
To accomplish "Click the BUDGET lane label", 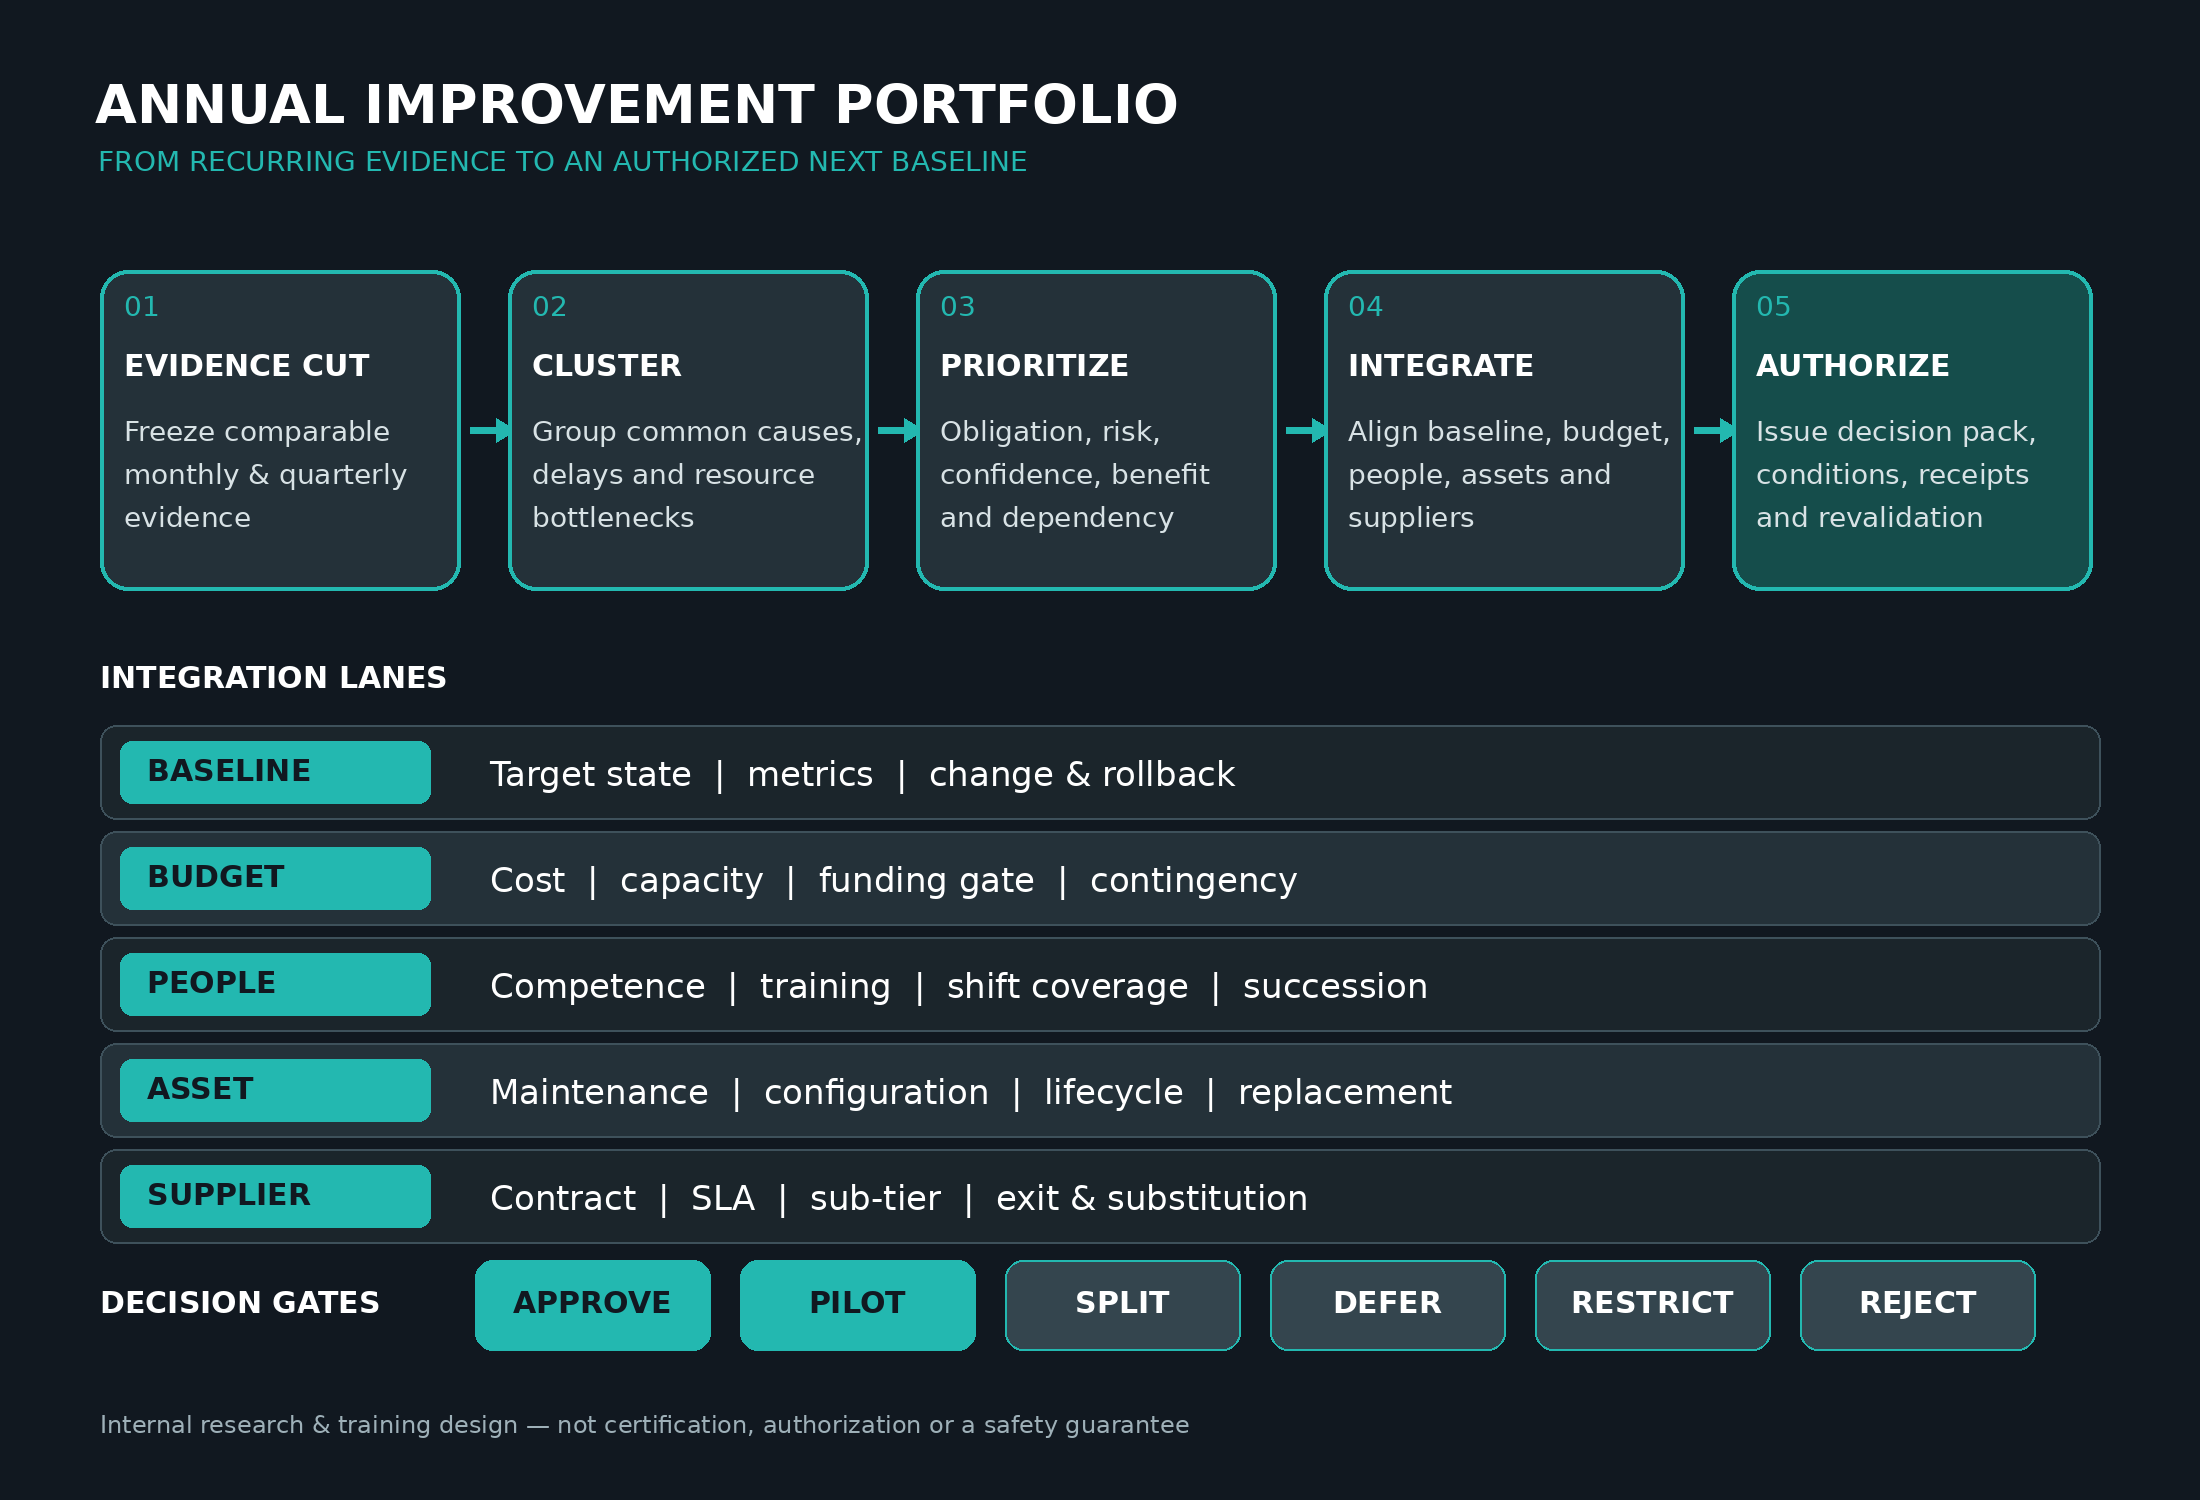I will pos(275,878).
